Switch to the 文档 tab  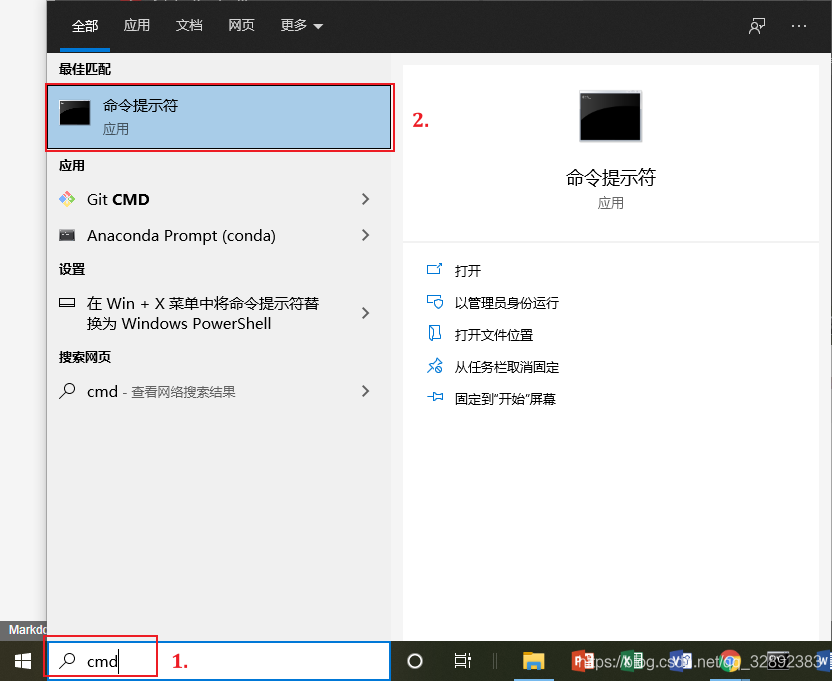pos(189,25)
